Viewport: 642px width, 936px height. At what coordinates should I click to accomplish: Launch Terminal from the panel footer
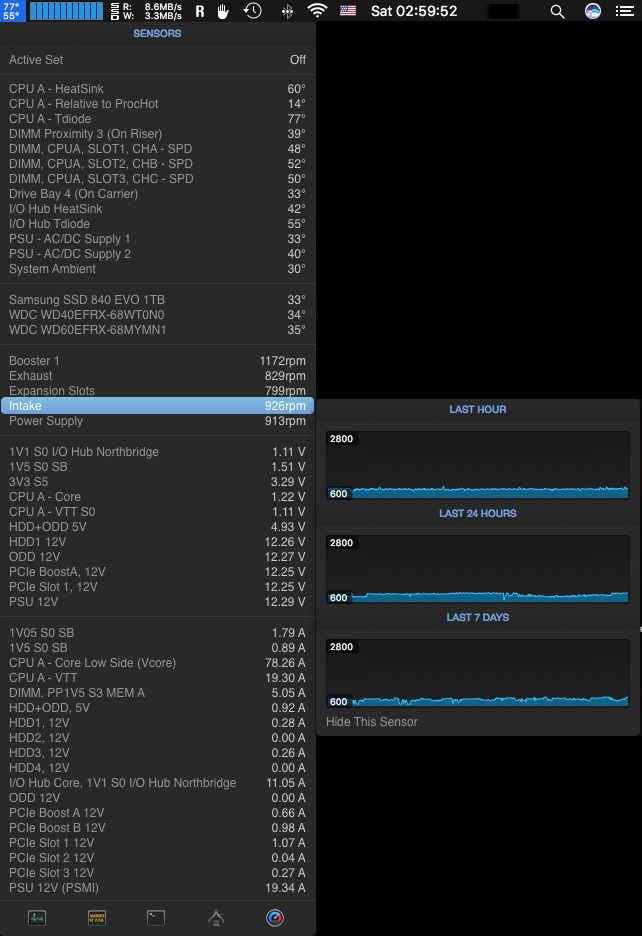point(156,917)
